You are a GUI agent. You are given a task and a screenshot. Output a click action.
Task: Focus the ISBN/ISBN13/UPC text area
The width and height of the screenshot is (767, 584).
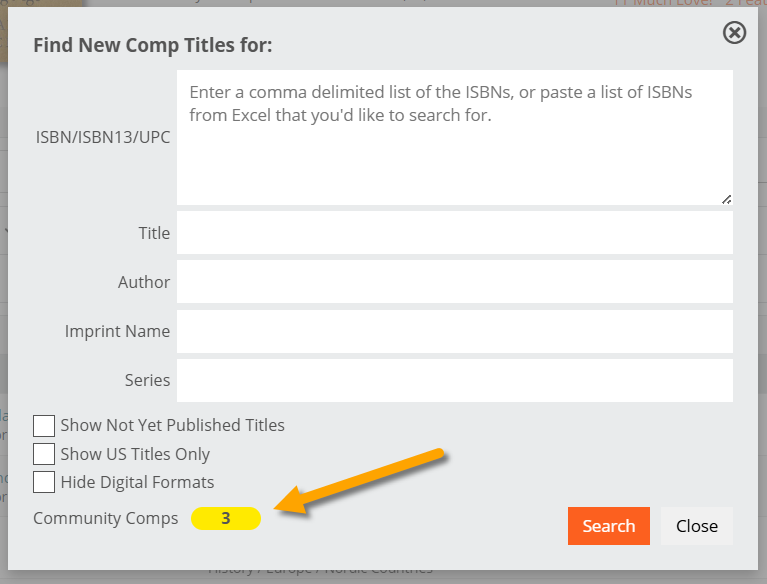[454, 137]
